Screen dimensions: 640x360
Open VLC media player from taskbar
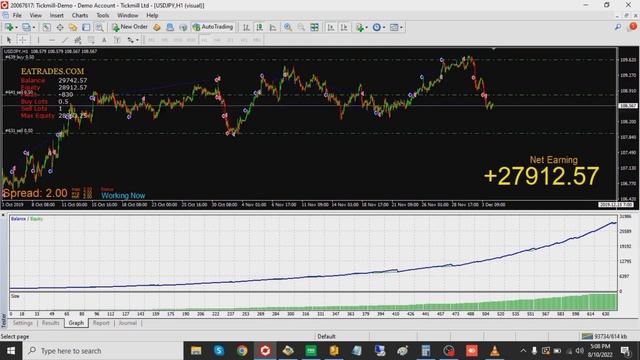pos(494,351)
